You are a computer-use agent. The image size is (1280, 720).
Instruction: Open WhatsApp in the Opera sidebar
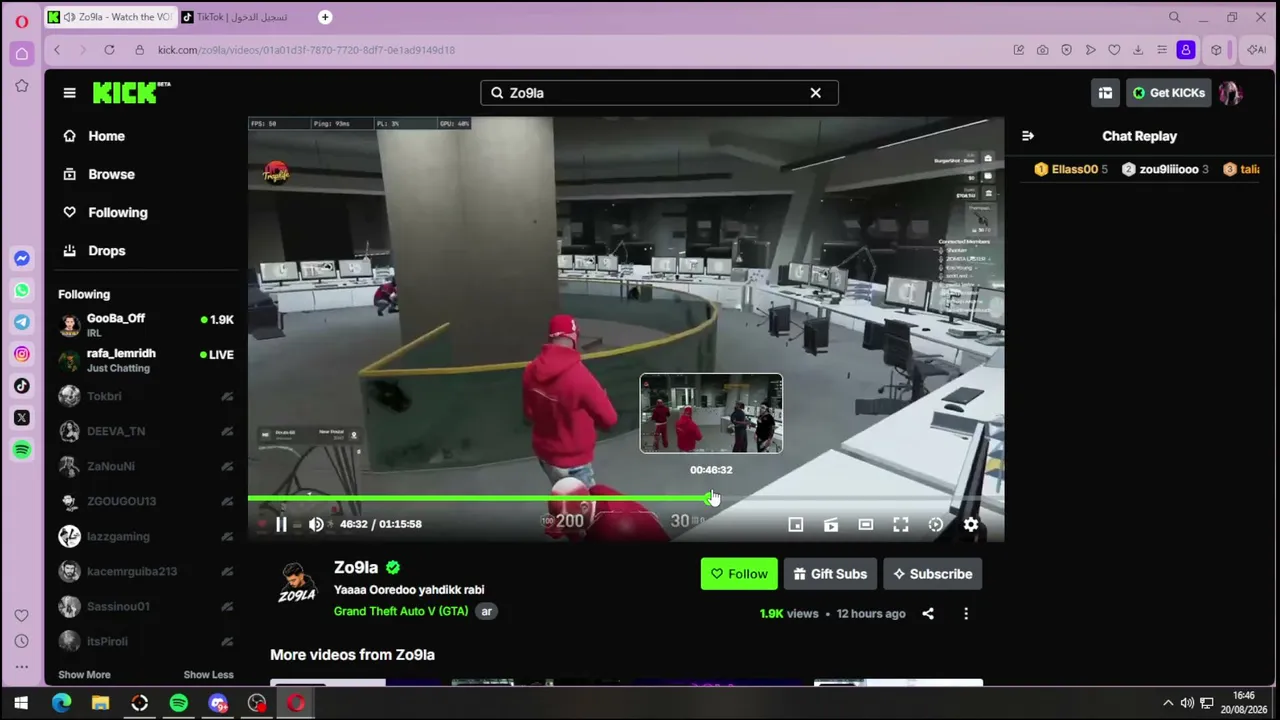[x=21, y=291]
